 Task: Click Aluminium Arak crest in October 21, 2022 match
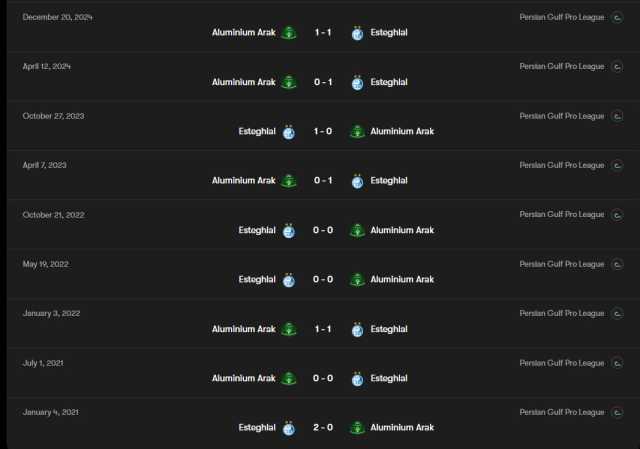point(358,231)
